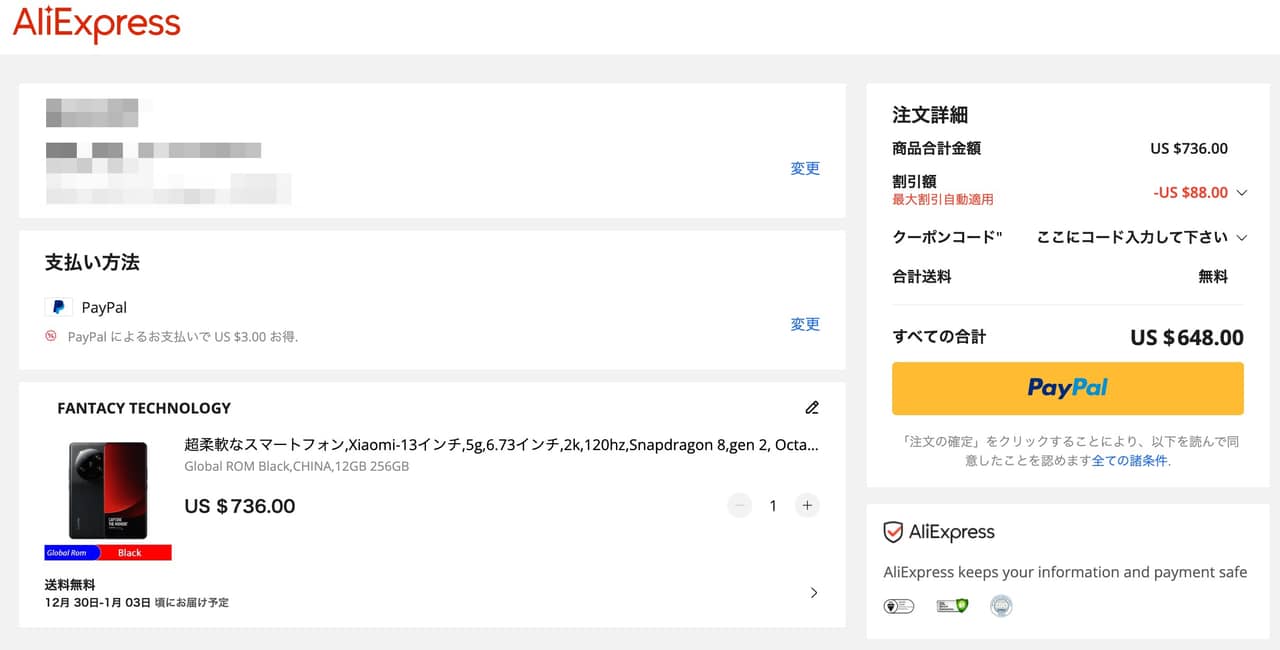This screenshot has width=1280, height=650.
Task: Open the 全ての諸条件 terms link
Action: pyautogui.click(x=1129, y=461)
